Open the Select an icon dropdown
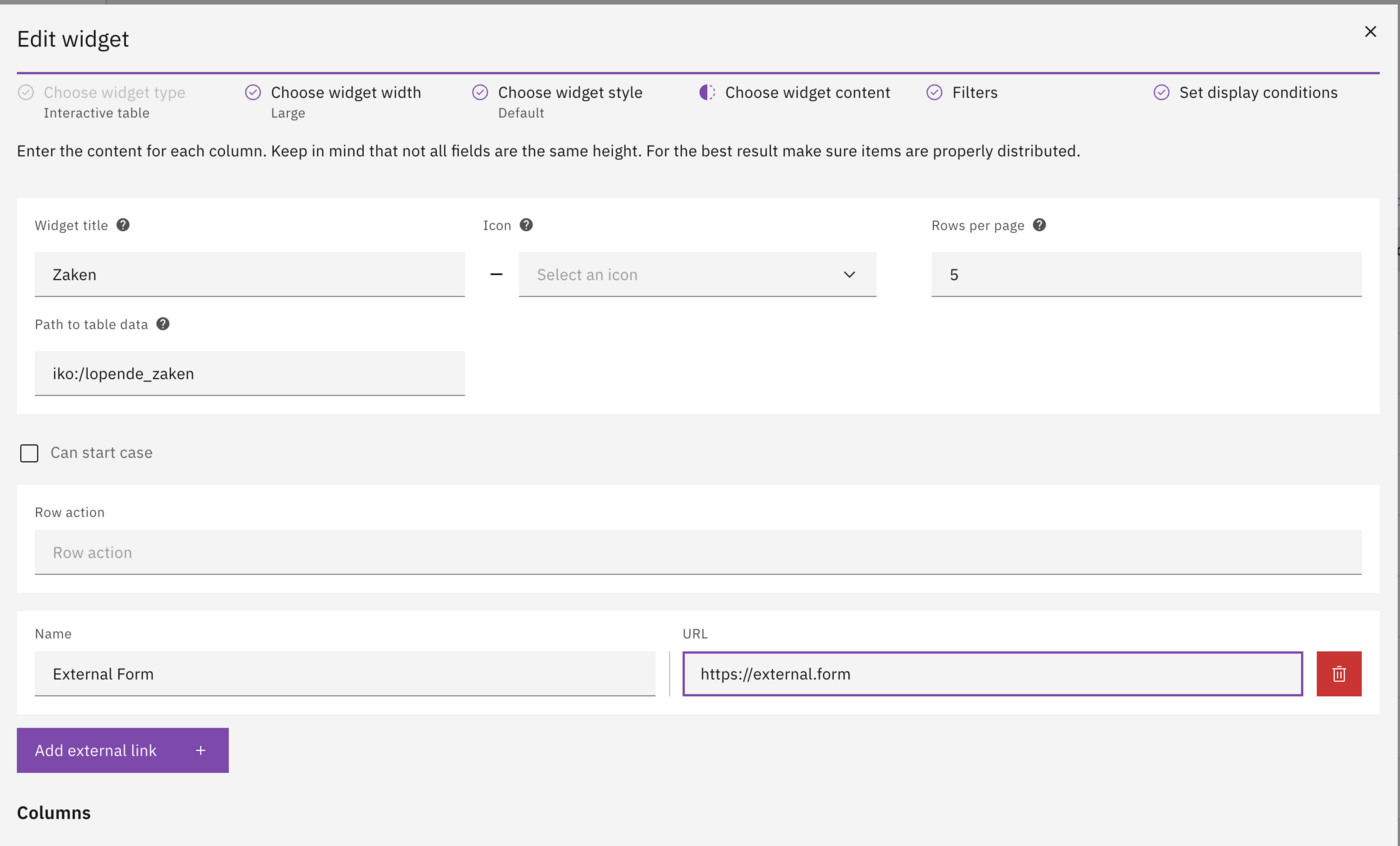Image resolution: width=1400 pixels, height=846 pixels. pyautogui.click(x=697, y=274)
